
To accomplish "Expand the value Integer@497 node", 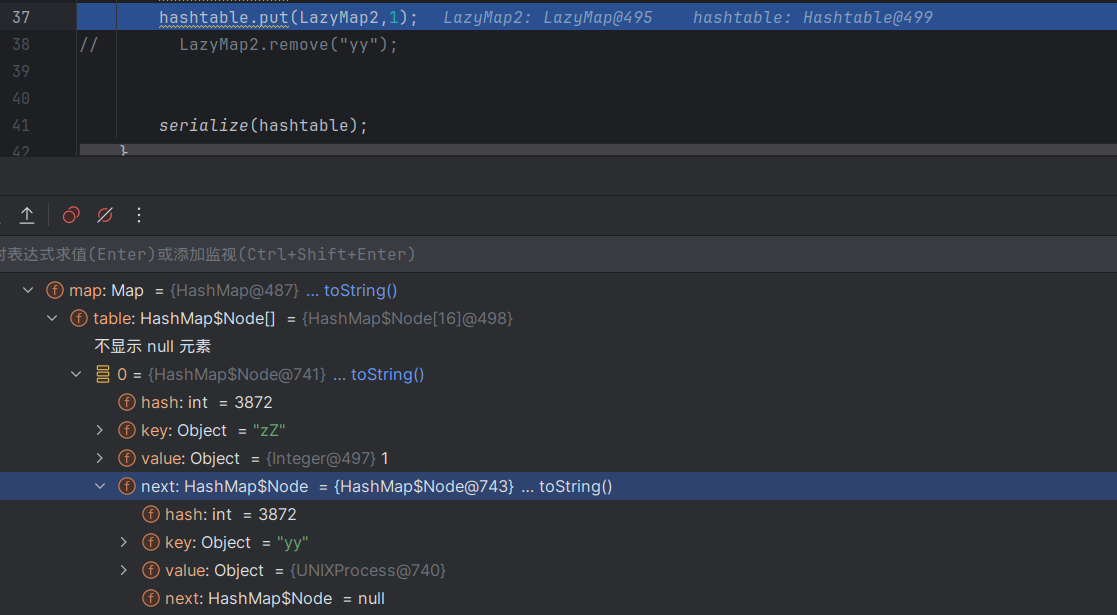I will coord(99,458).
